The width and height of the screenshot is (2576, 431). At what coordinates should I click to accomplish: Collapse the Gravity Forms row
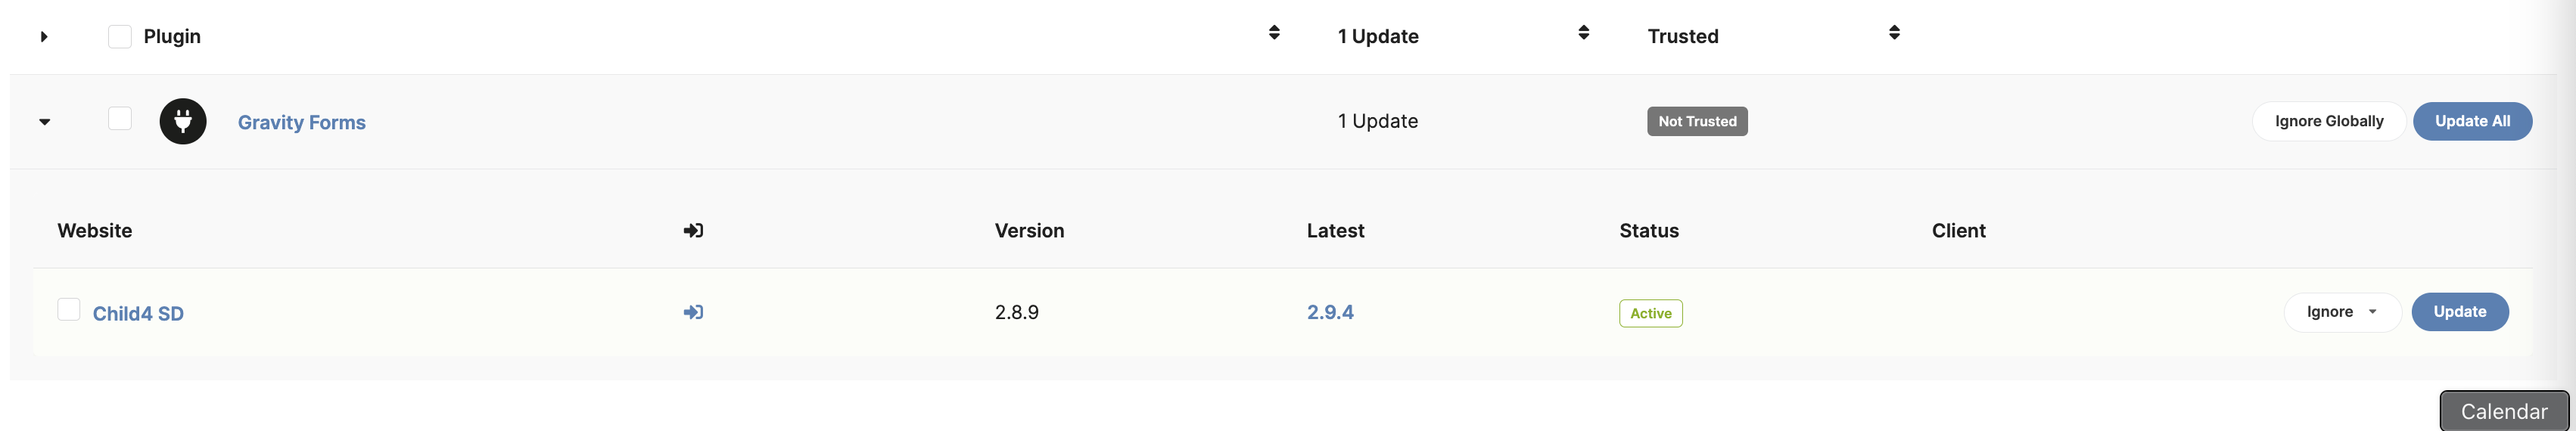pyautogui.click(x=44, y=122)
